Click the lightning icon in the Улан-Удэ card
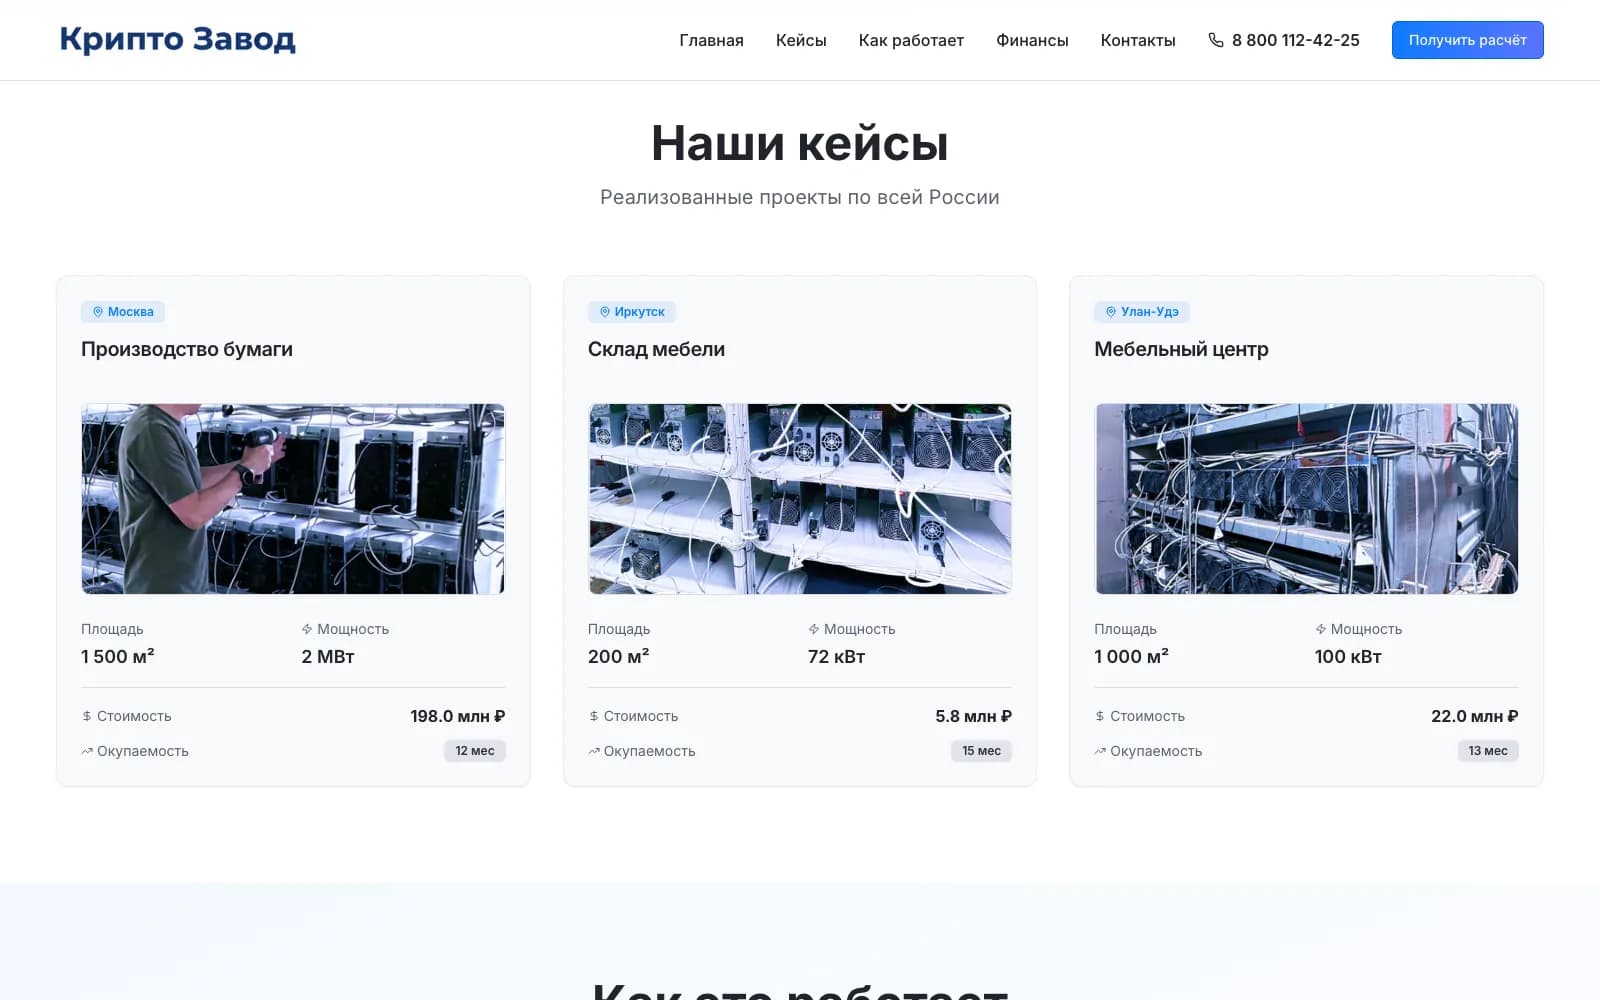This screenshot has height=1000, width=1600. click(1321, 629)
